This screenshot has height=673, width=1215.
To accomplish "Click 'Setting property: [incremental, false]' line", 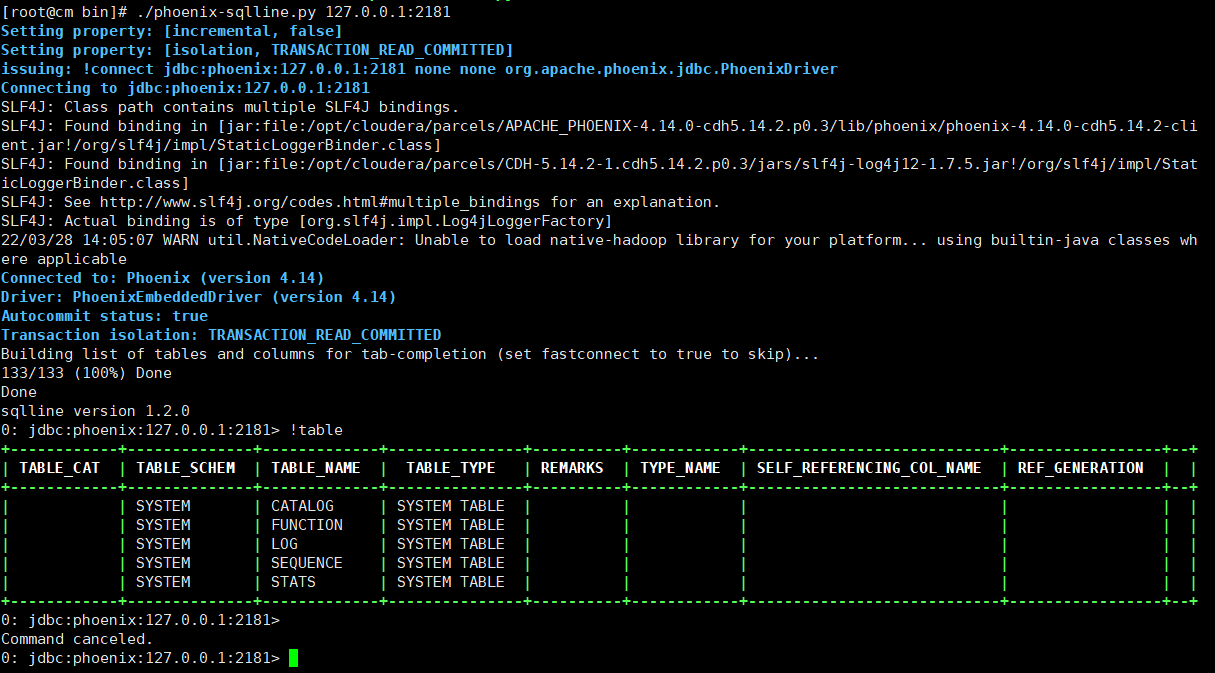I will [171, 31].
